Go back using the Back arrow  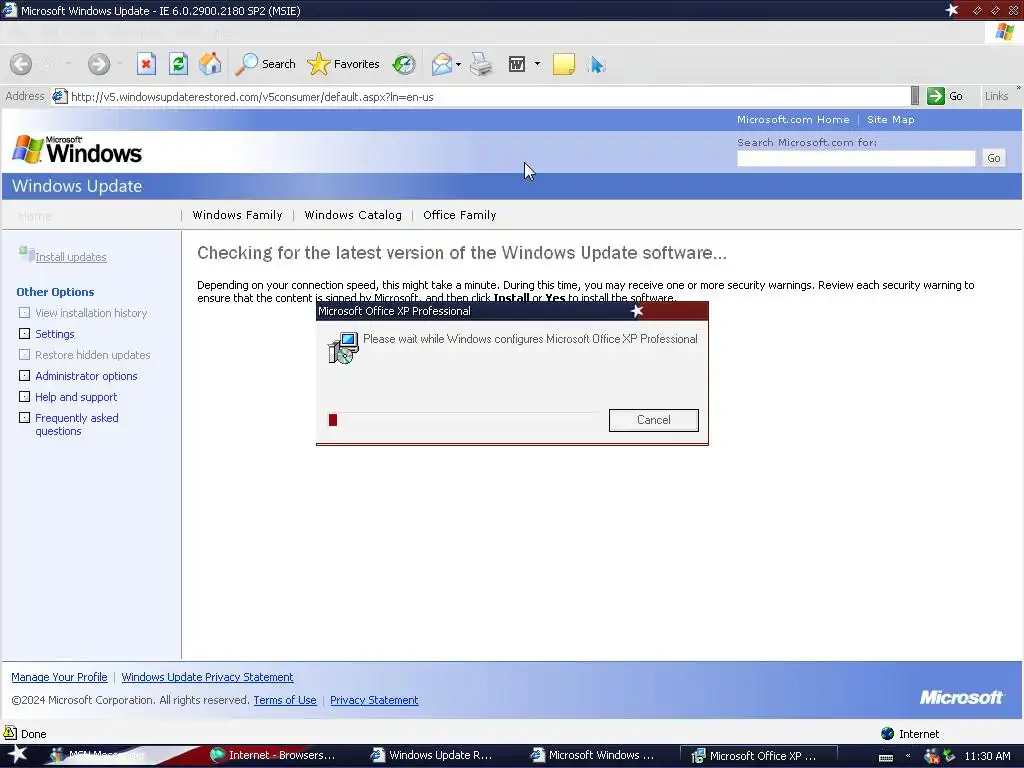(21, 64)
